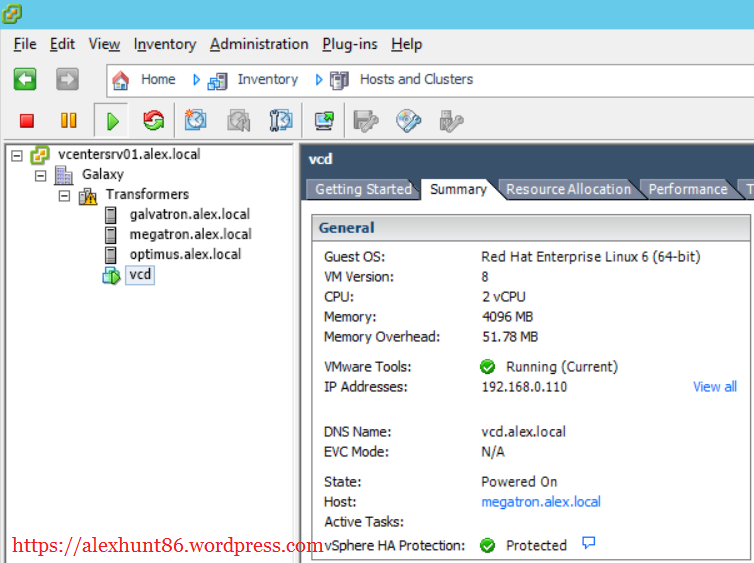Expand the Inventory breadcrumb arrow
754x563 pixels.
coord(196,80)
